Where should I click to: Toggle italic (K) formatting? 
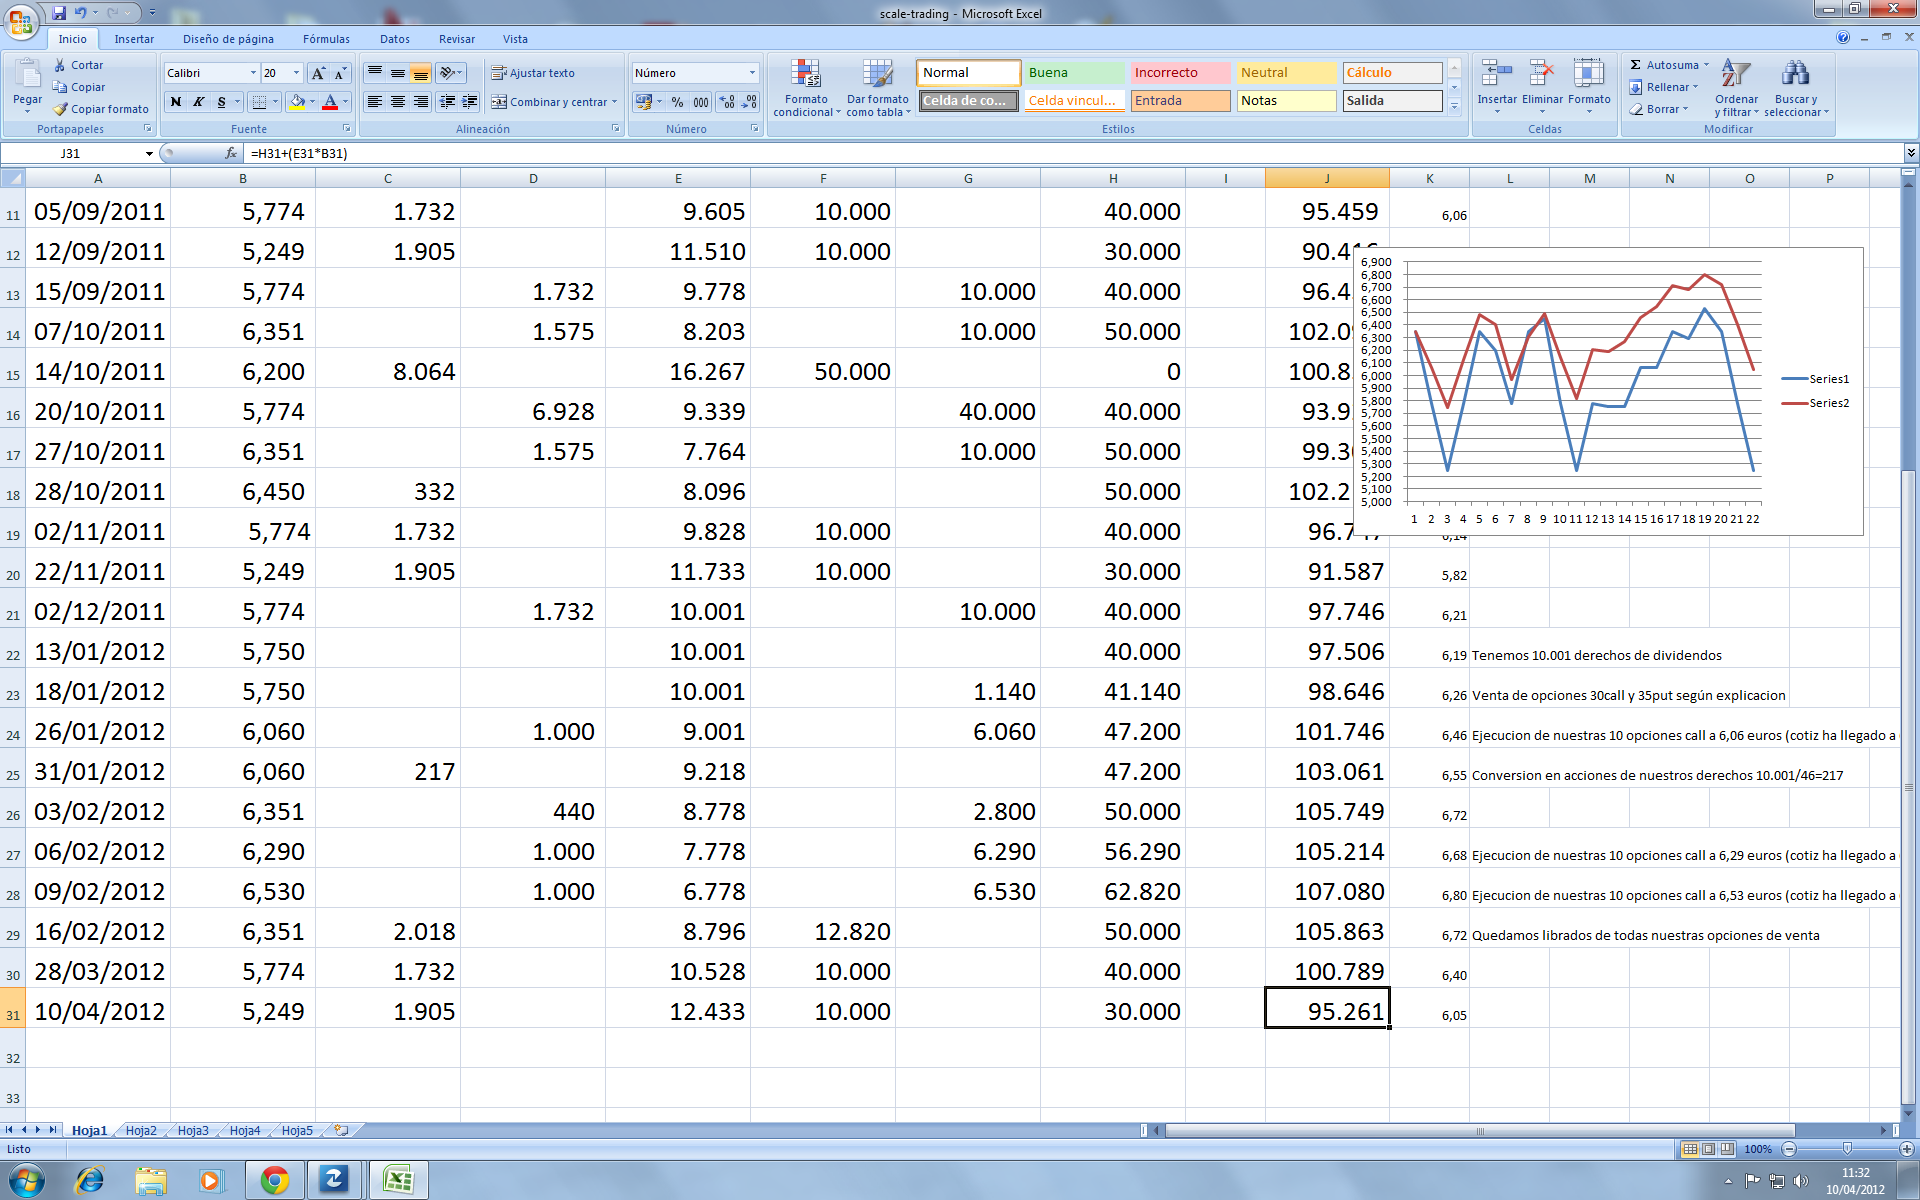click(198, 102)
